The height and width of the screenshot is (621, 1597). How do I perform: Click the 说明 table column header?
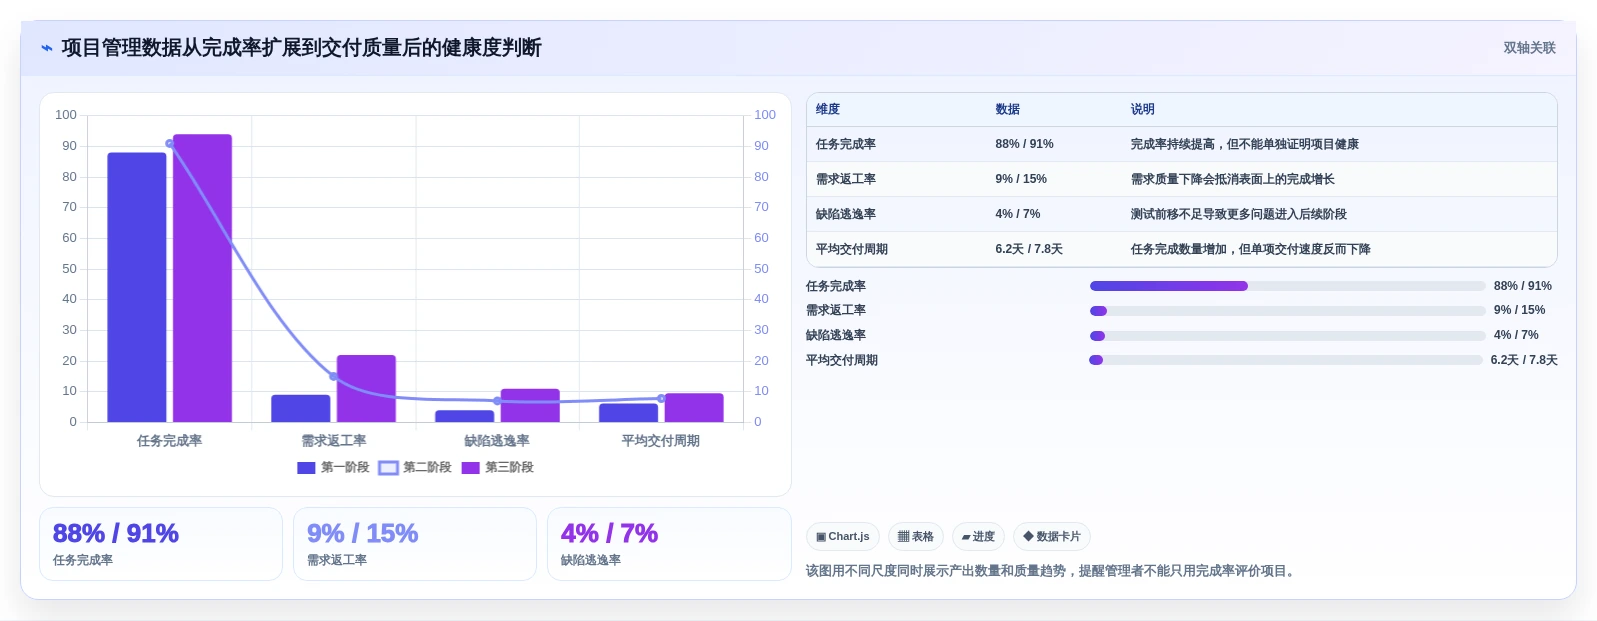point(1142,109)
